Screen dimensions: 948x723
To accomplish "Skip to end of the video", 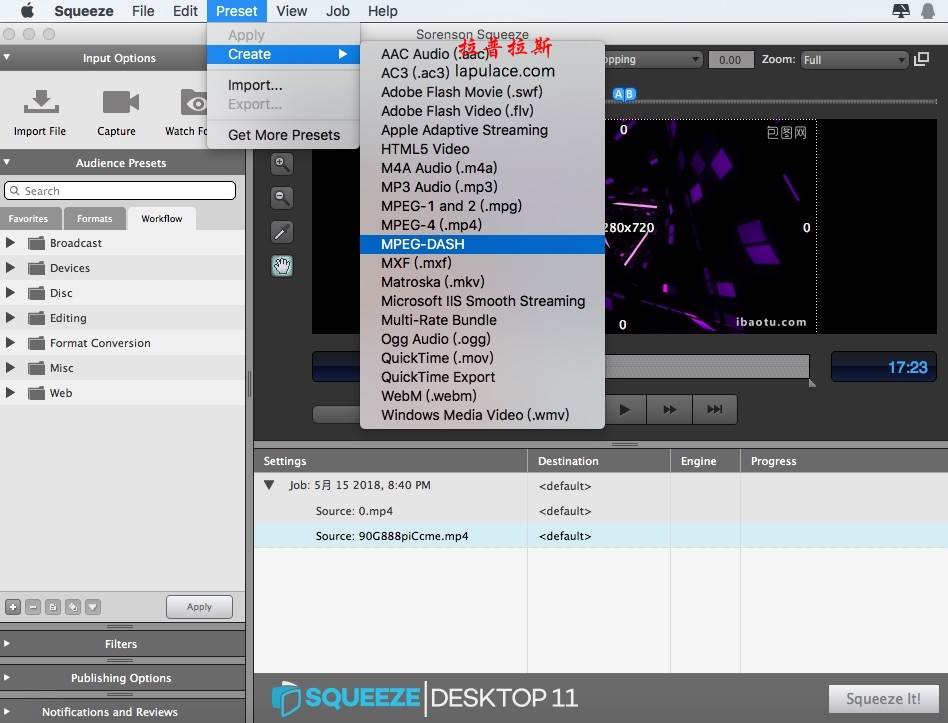I will point(714,409).
